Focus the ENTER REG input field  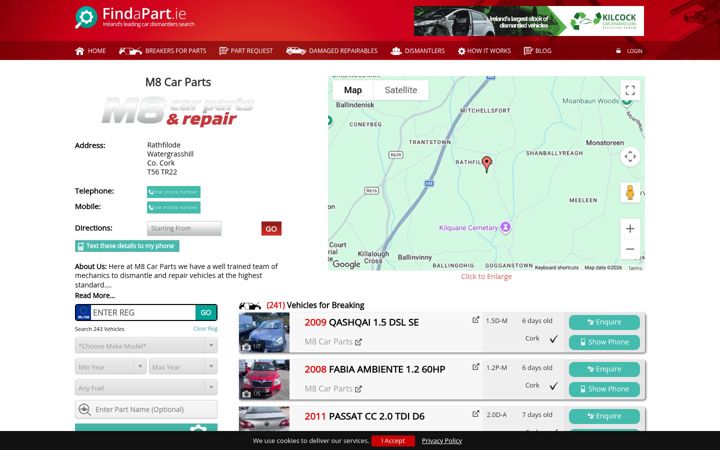143,313
